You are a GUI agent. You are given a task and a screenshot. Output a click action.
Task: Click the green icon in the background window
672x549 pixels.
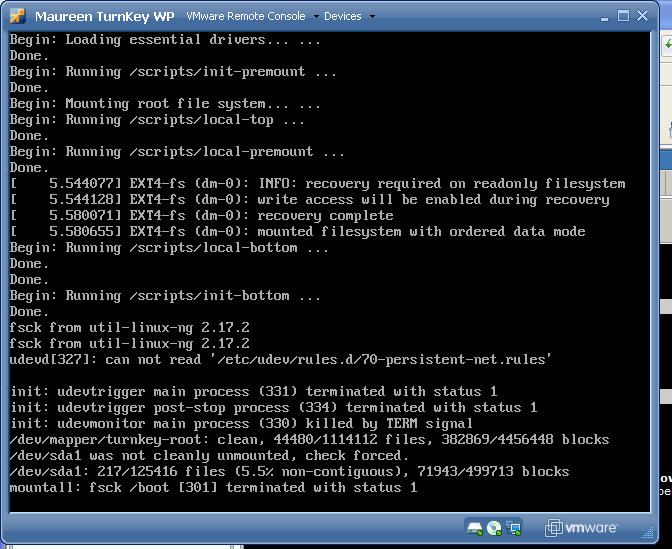pos(667,45)
